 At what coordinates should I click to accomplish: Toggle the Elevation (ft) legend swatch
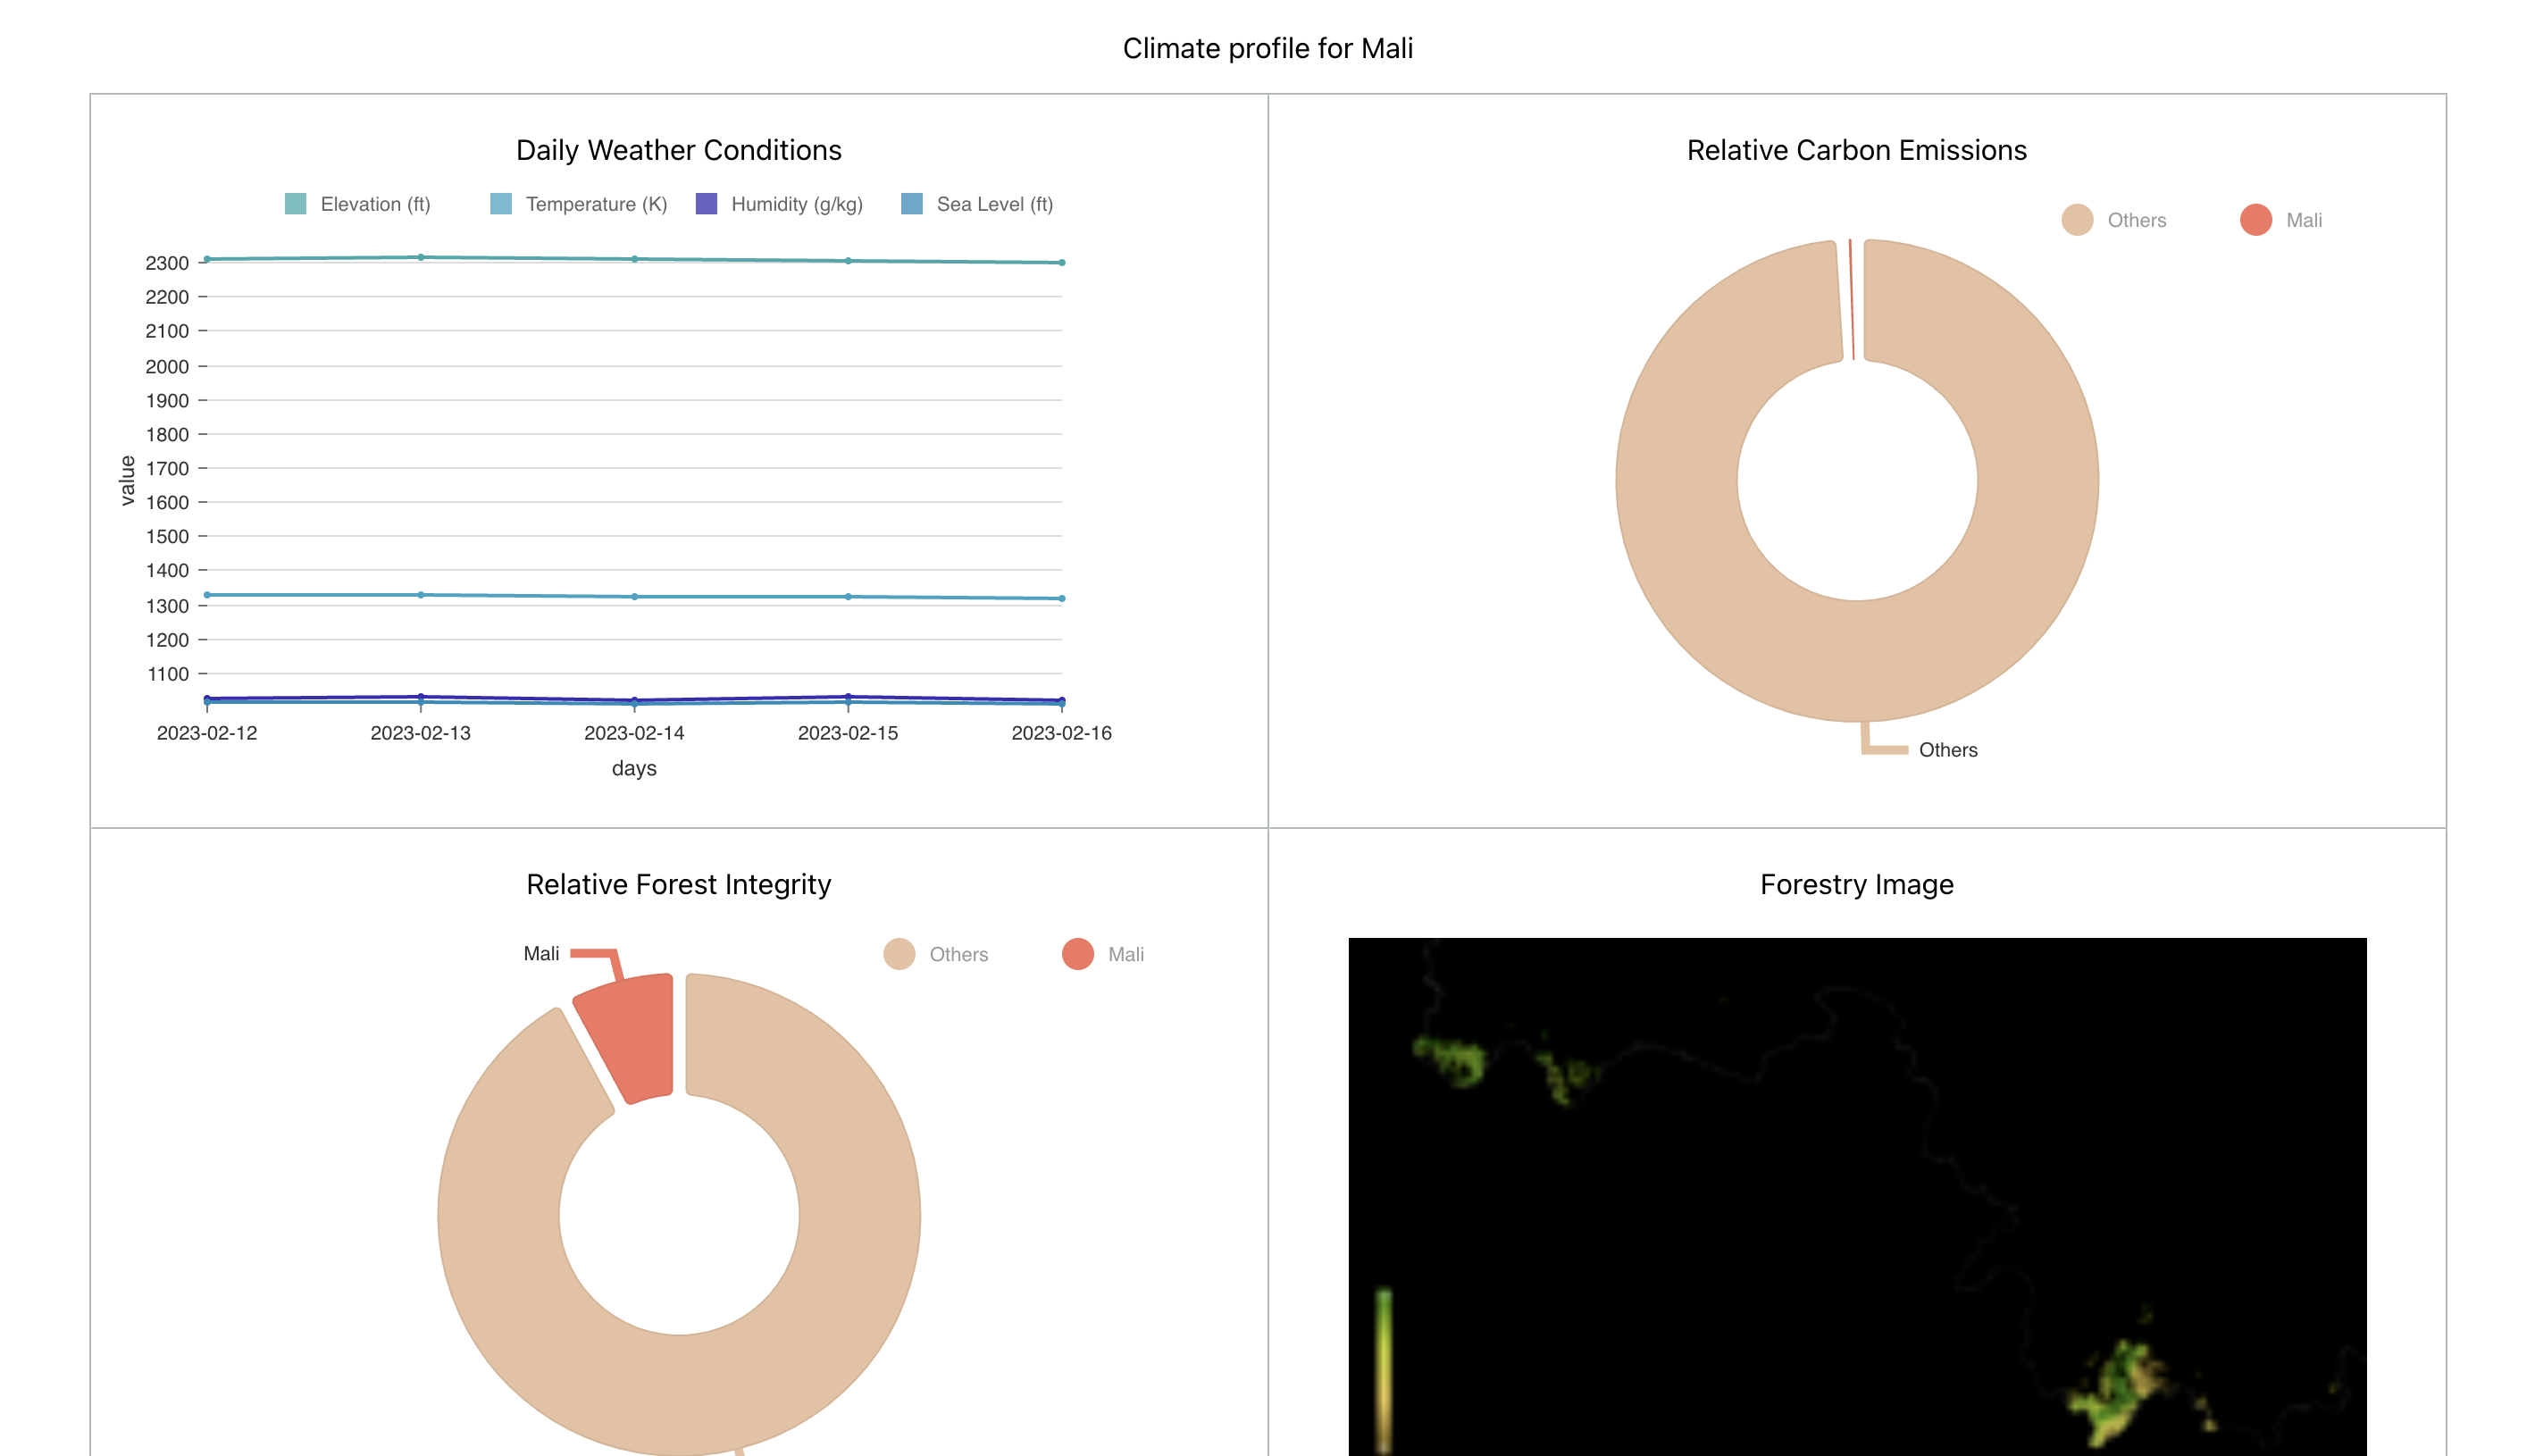pyautogui.click(x=295, y=204)
